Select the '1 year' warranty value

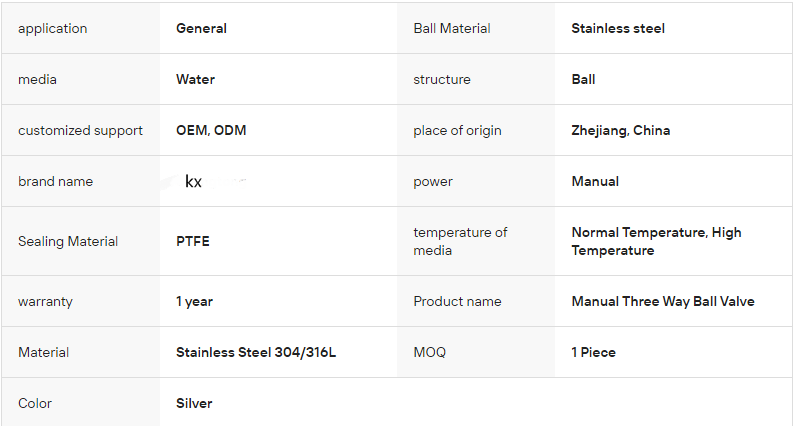click(194, 301)
